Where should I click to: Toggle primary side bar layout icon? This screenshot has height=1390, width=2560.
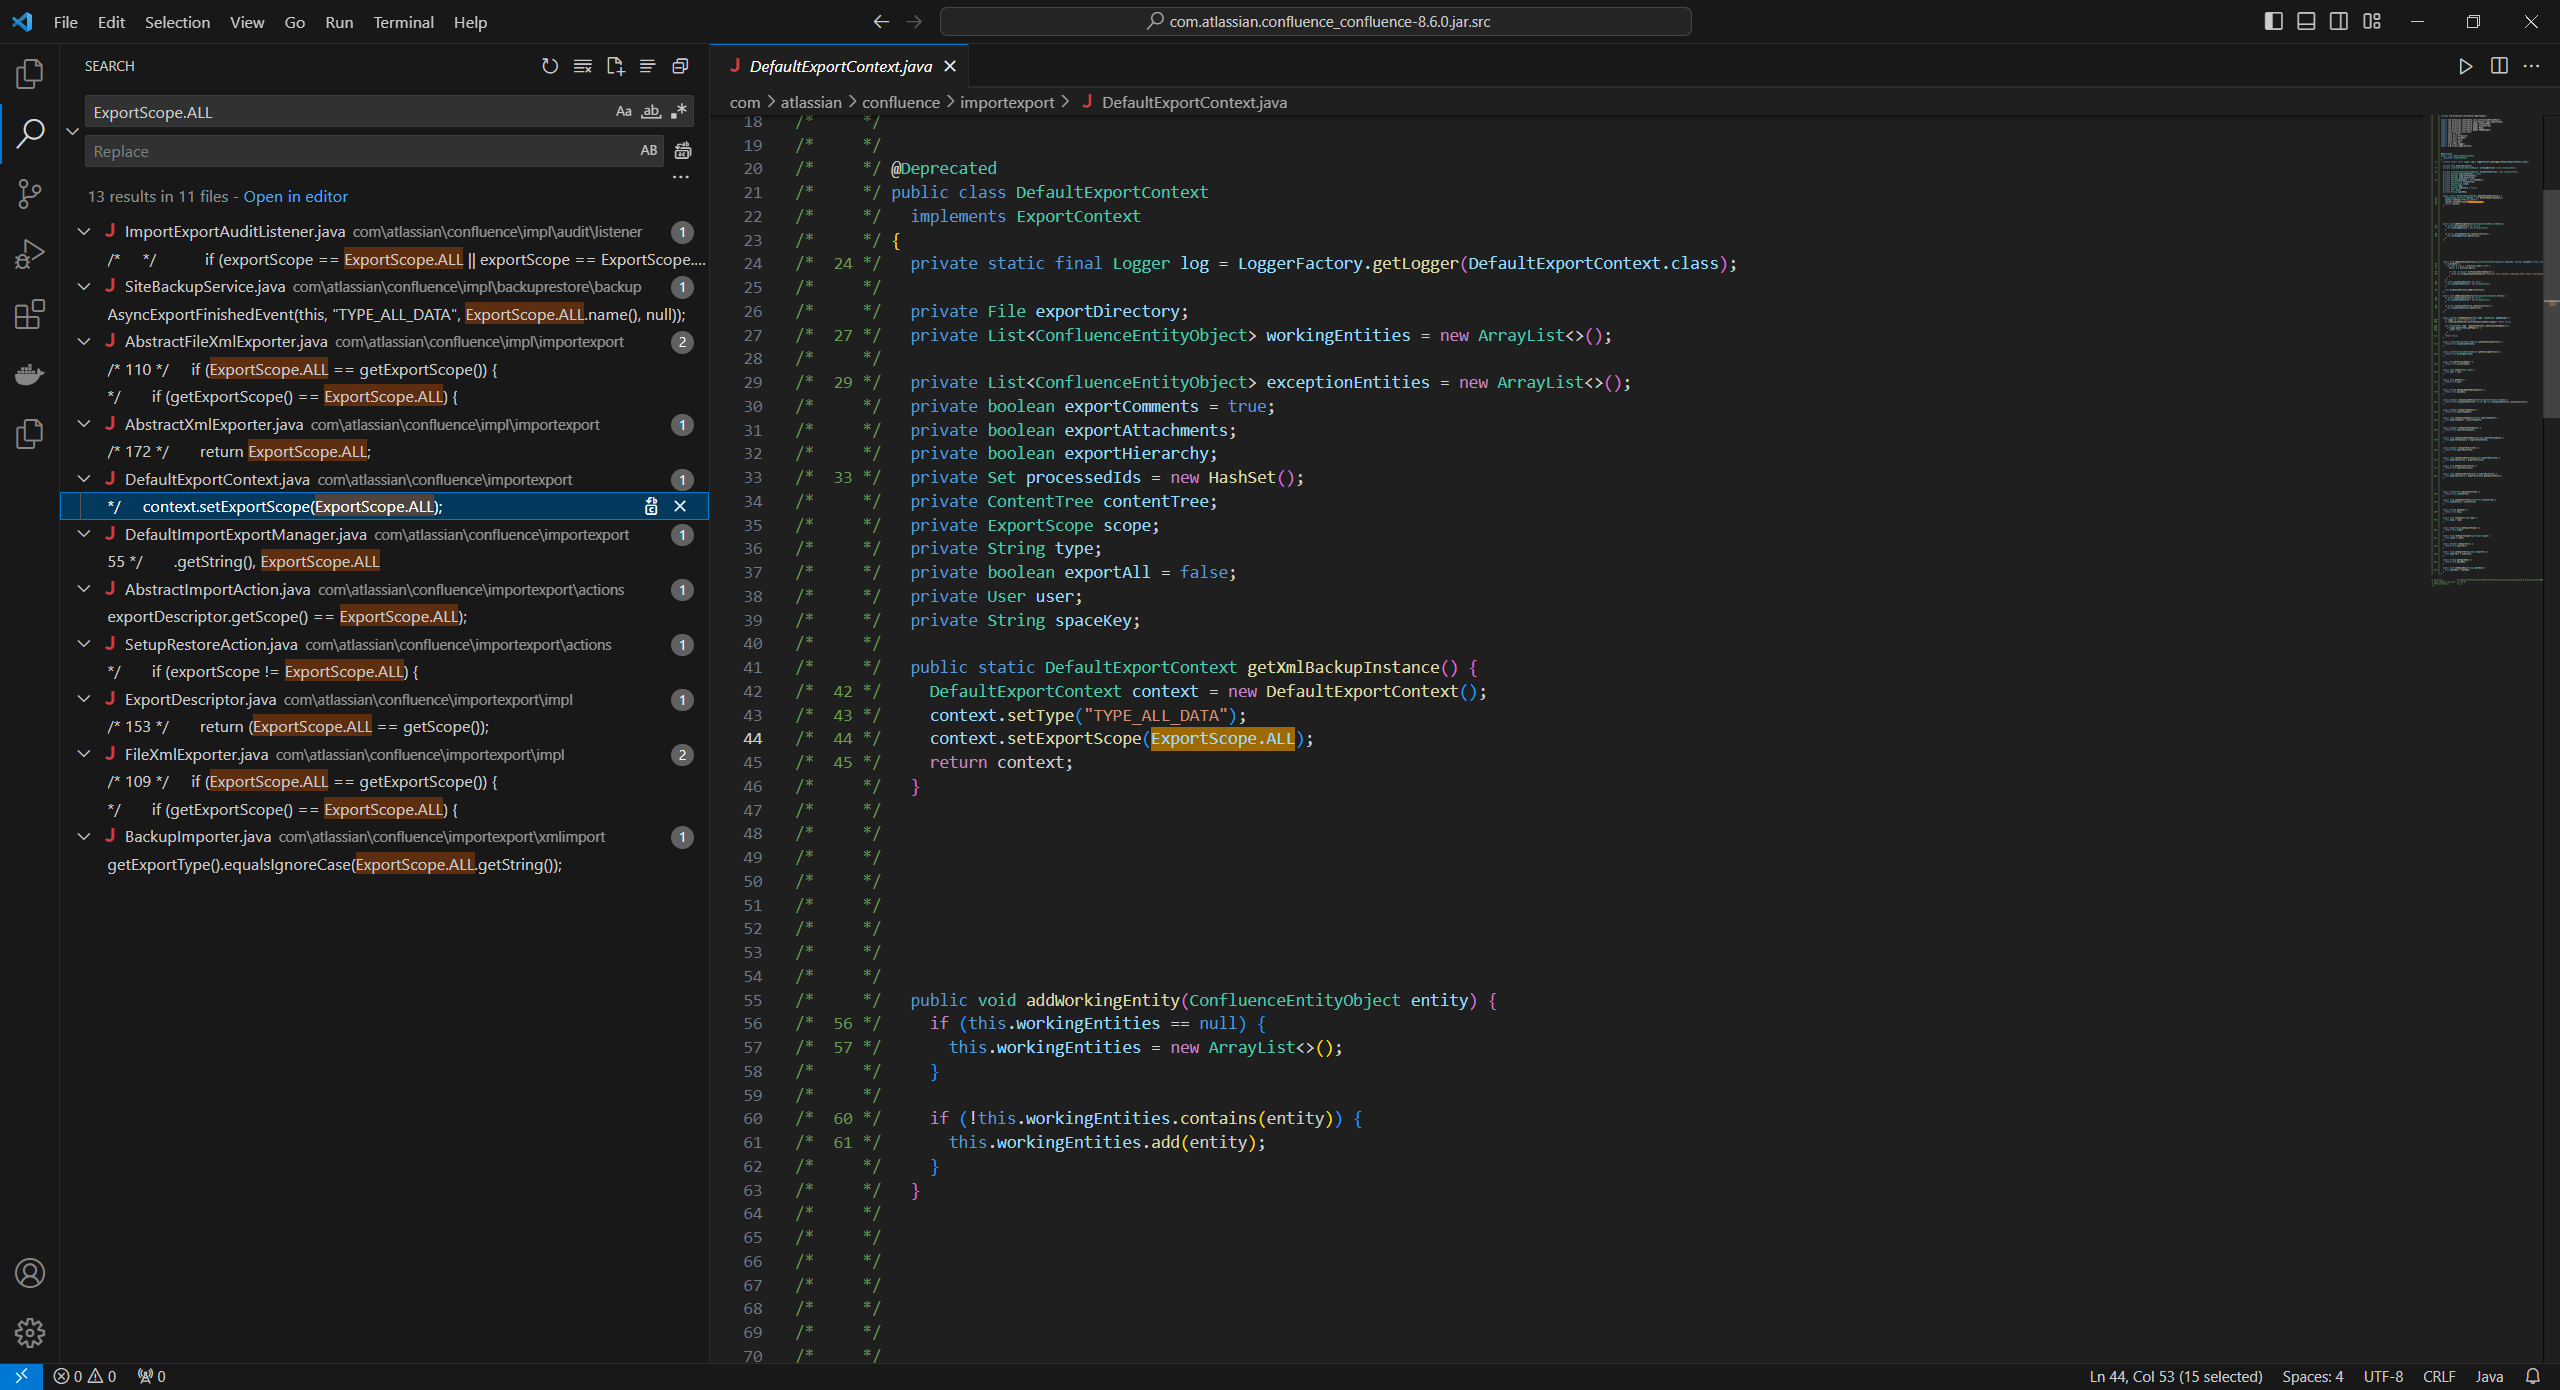click(x=2273, y=21)
